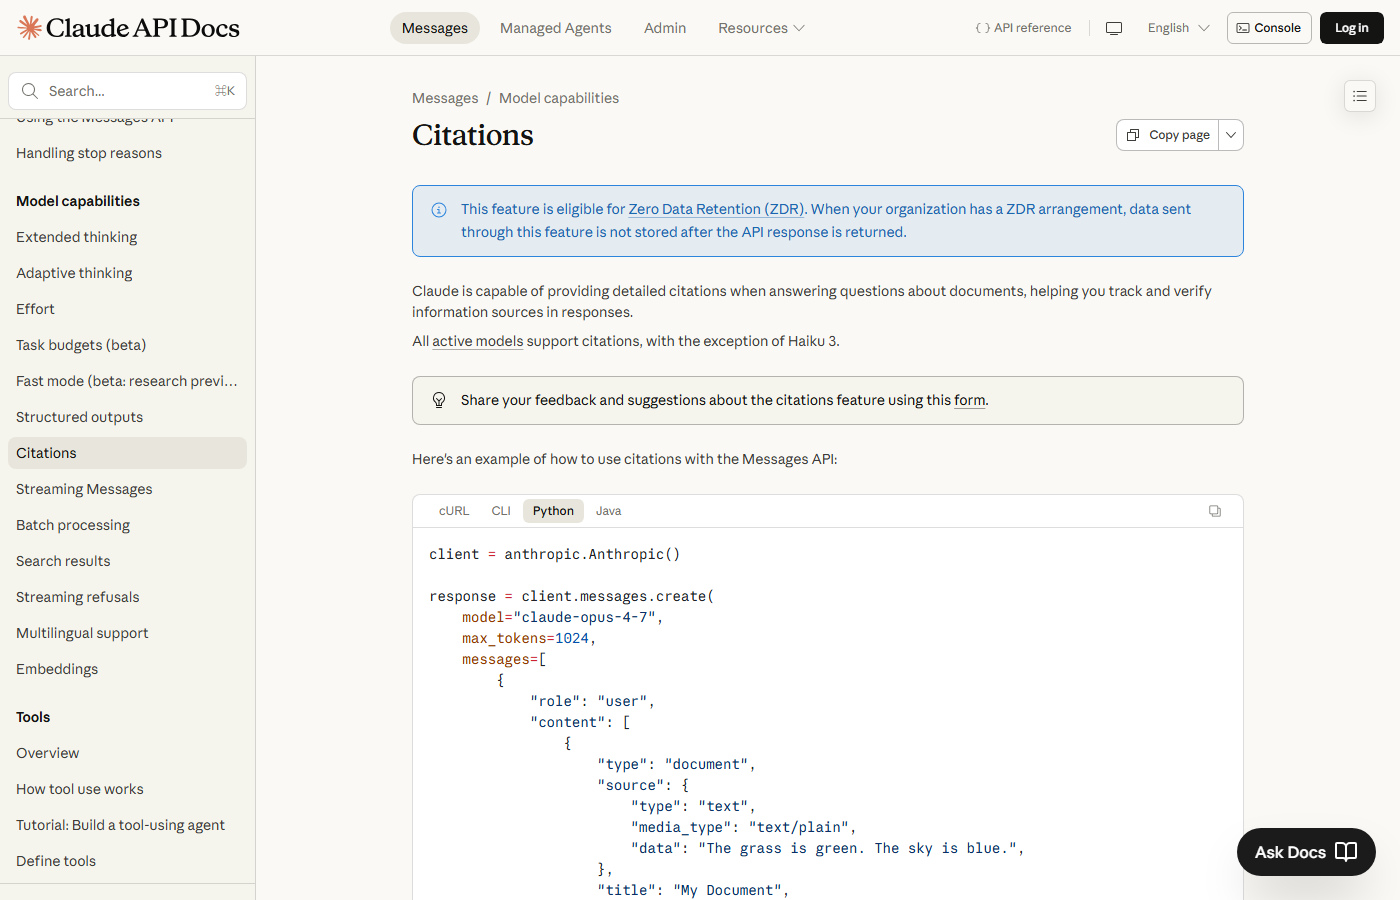This screenshot has height=900, width=1400.
Task: Open Task budgets (beta) page
Action: coord(127,345)
